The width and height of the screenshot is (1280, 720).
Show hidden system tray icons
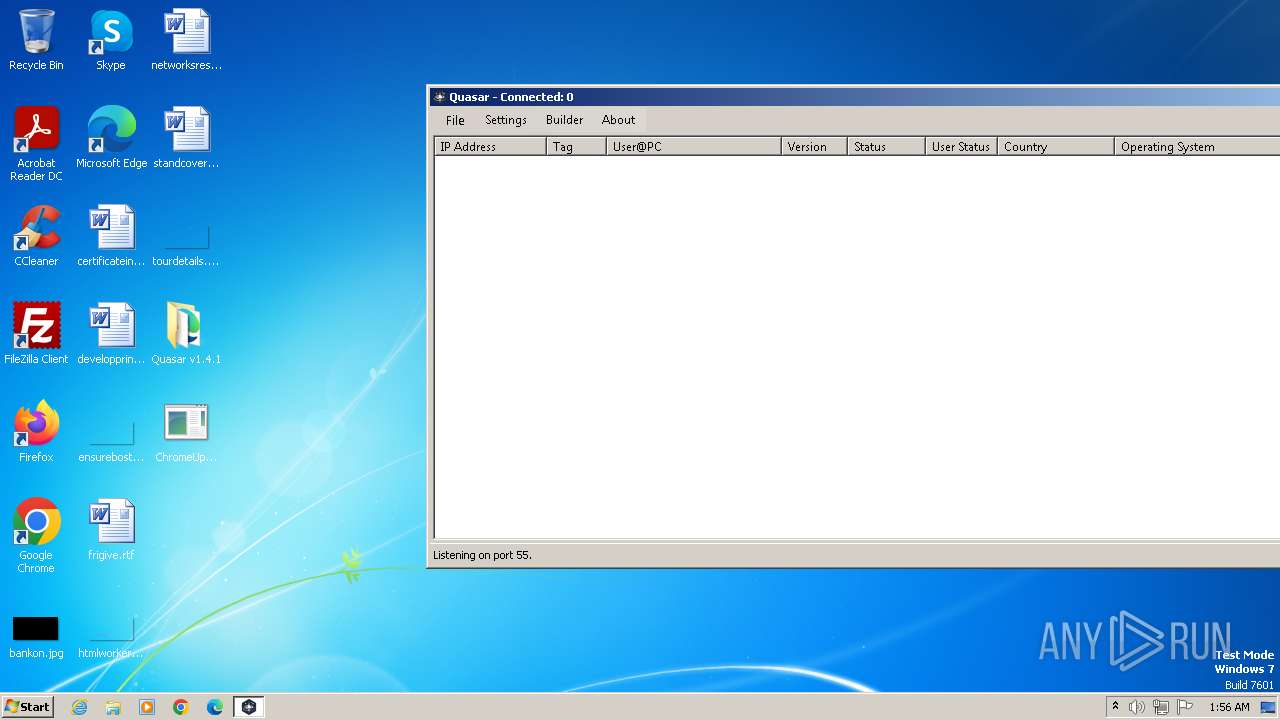[1115, 707]
